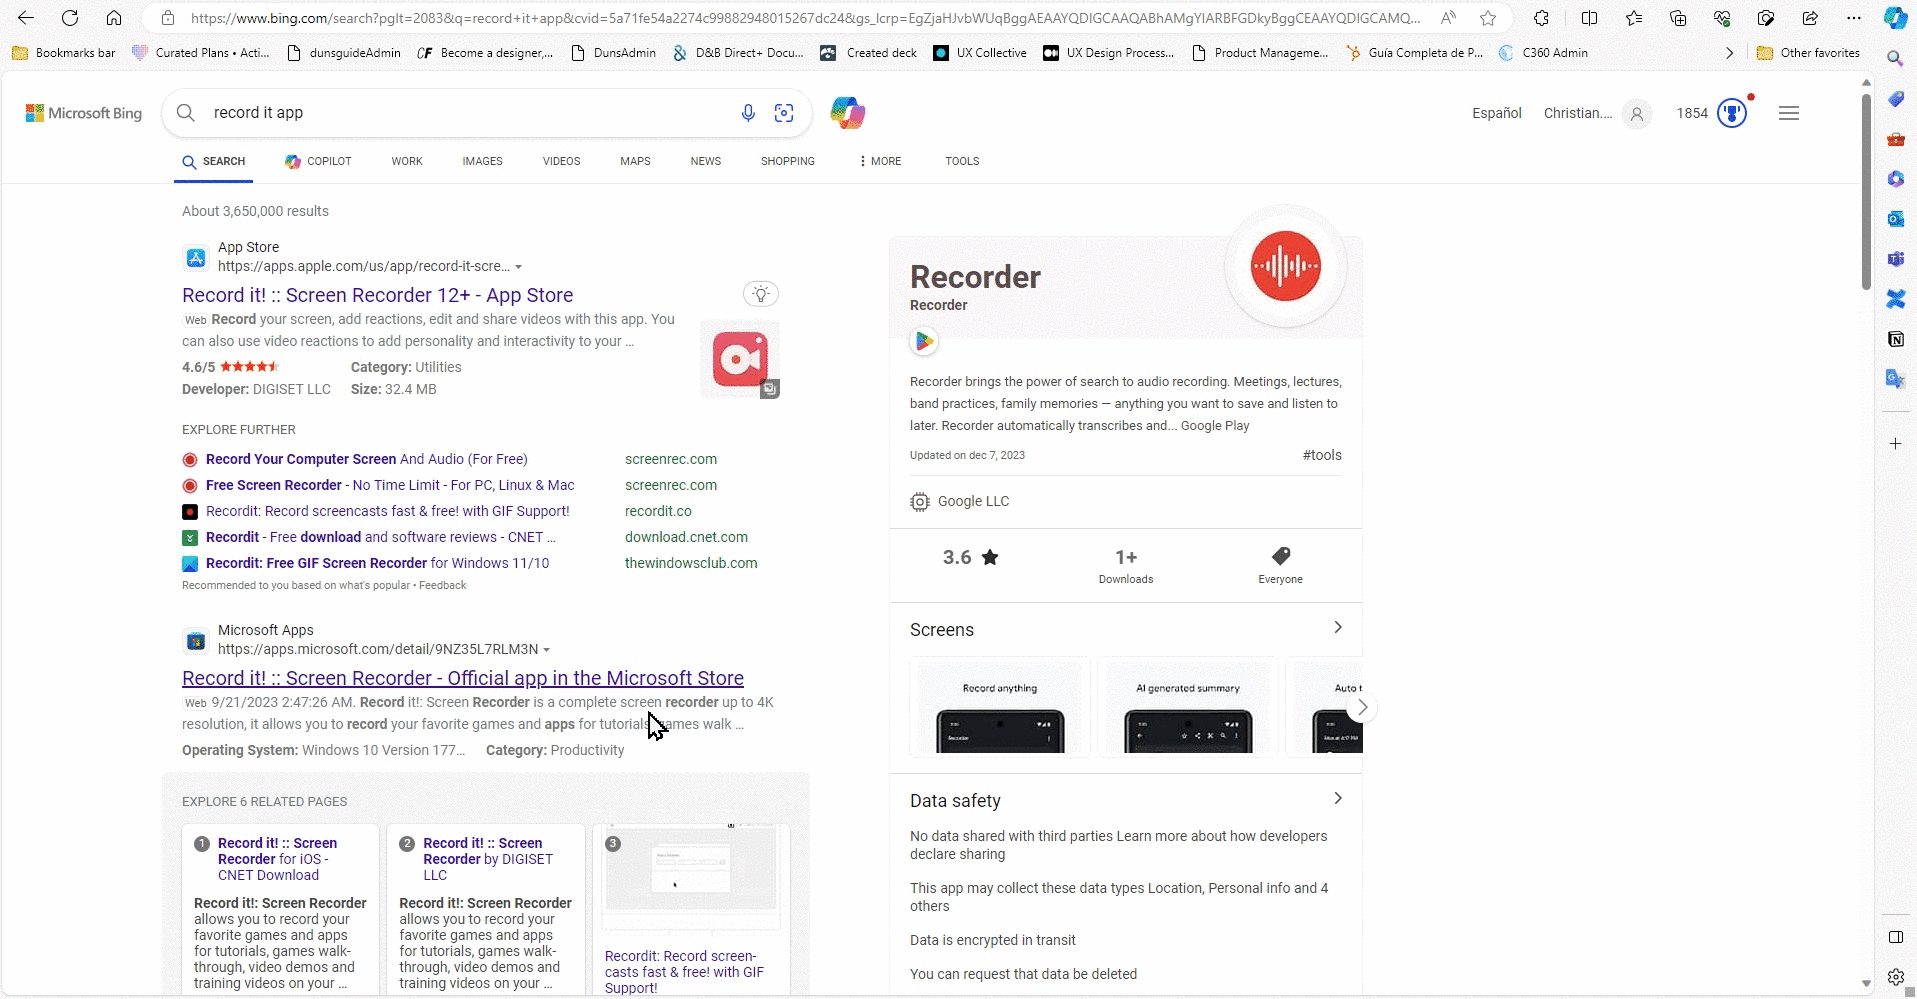Open the Recordit CNET download link
This screenshot has width=1917, height=999.
(380, 537)
